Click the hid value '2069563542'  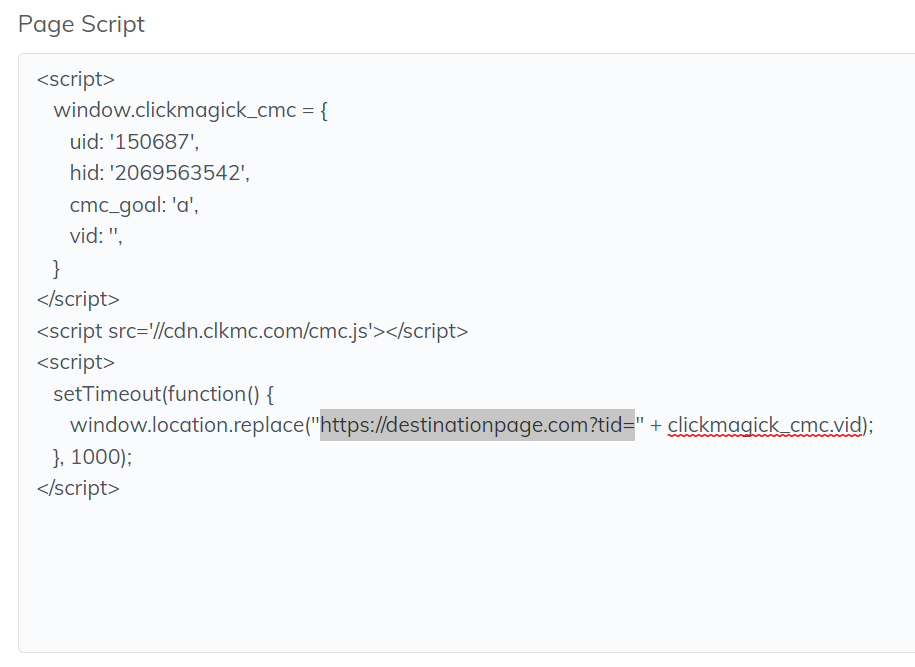click(181, 173)
